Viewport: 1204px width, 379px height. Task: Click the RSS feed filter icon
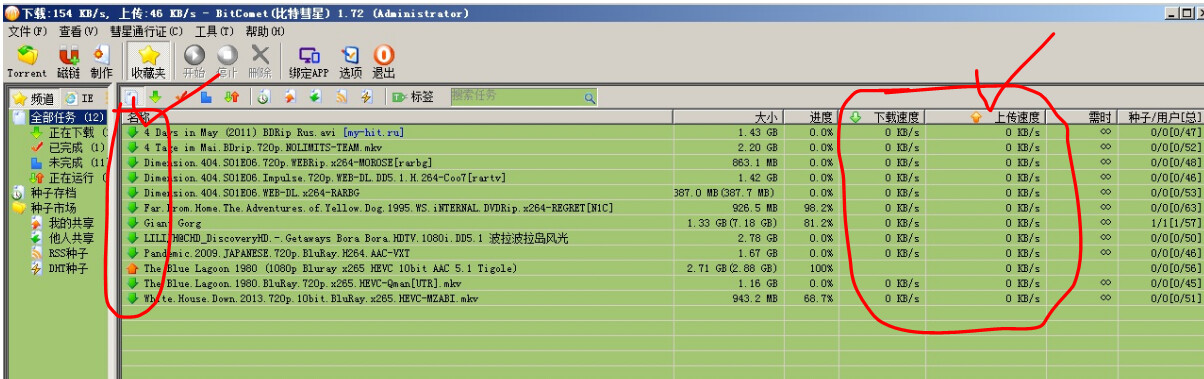(341, 97)
